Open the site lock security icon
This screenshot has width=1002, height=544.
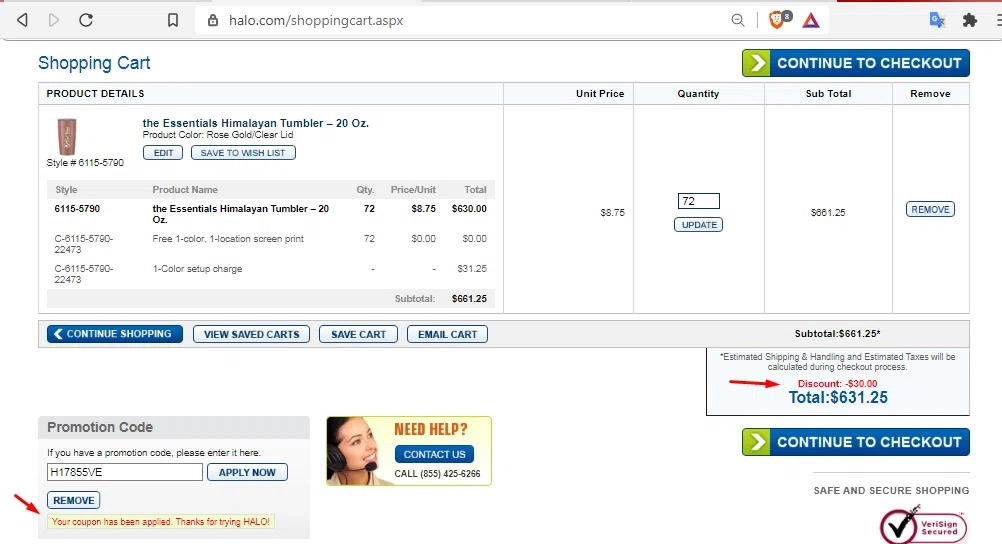click(x=213, y=20)
